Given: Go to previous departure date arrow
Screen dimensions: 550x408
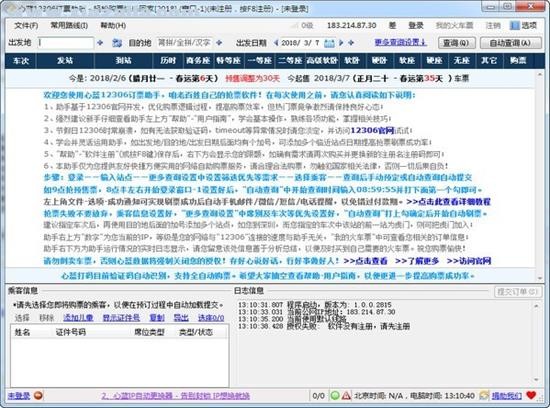Looking at the screenshot, I should [x=276, y=43].
